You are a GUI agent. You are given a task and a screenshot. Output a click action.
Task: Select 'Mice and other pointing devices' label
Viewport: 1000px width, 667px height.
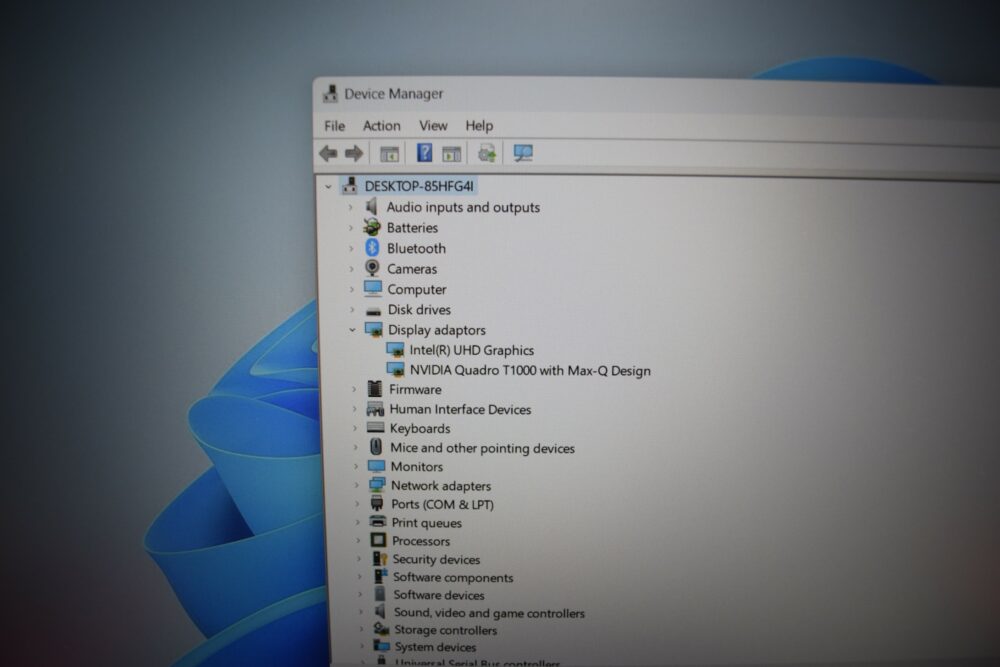click(482, 448)
